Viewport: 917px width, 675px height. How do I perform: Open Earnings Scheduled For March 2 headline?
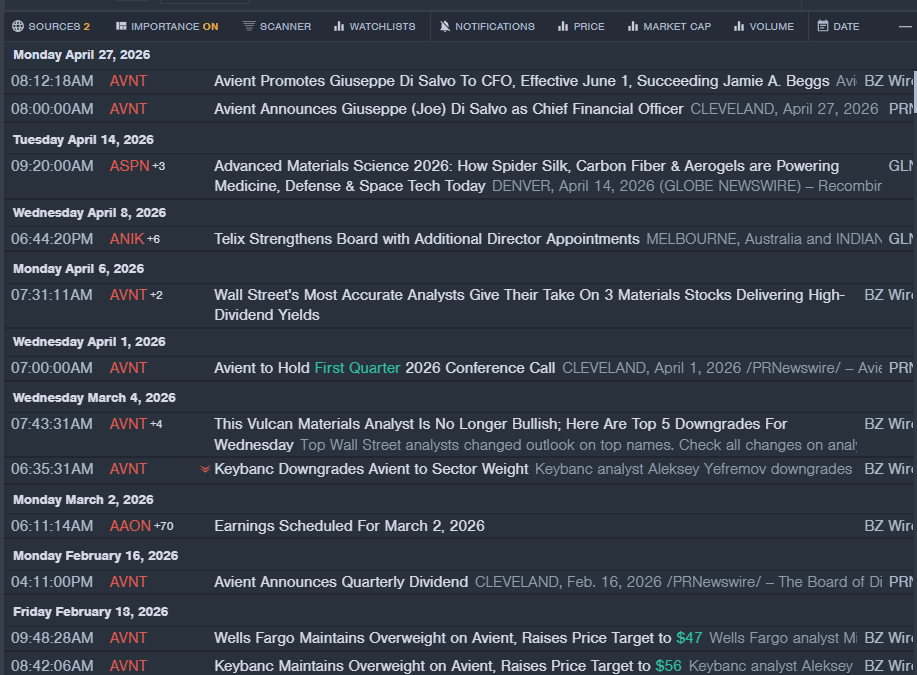[349, 526]
